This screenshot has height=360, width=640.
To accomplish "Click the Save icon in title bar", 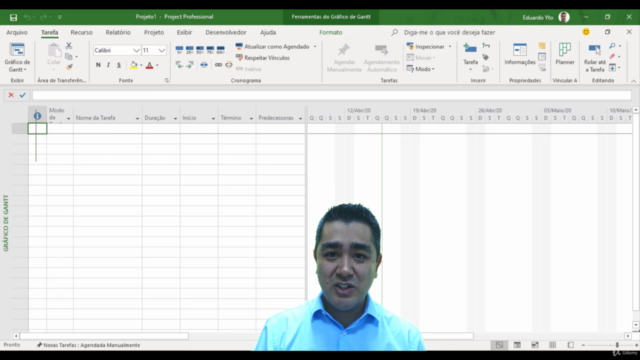I will tap(13, 17).
